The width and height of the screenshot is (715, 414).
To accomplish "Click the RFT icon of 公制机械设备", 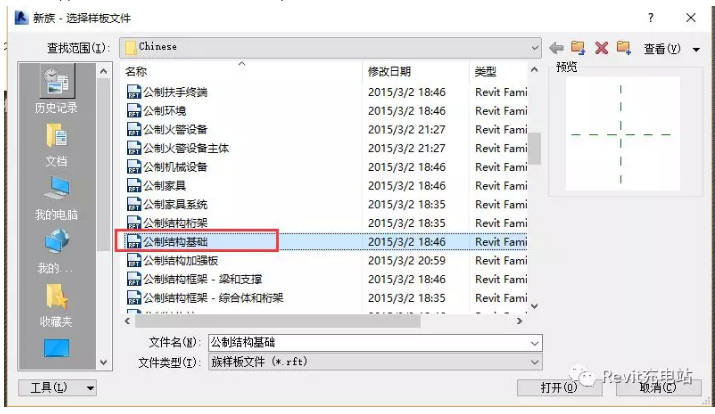I will (134, 167).
